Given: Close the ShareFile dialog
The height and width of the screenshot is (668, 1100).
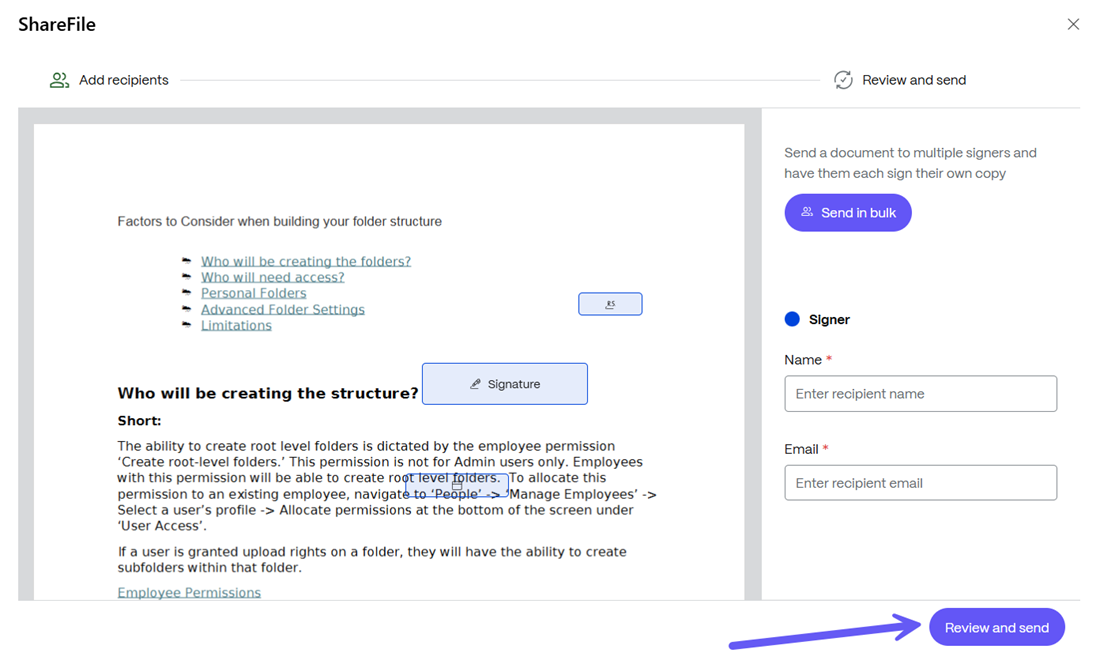Looking at the screenshot, I should click(x=1073, y=25).
